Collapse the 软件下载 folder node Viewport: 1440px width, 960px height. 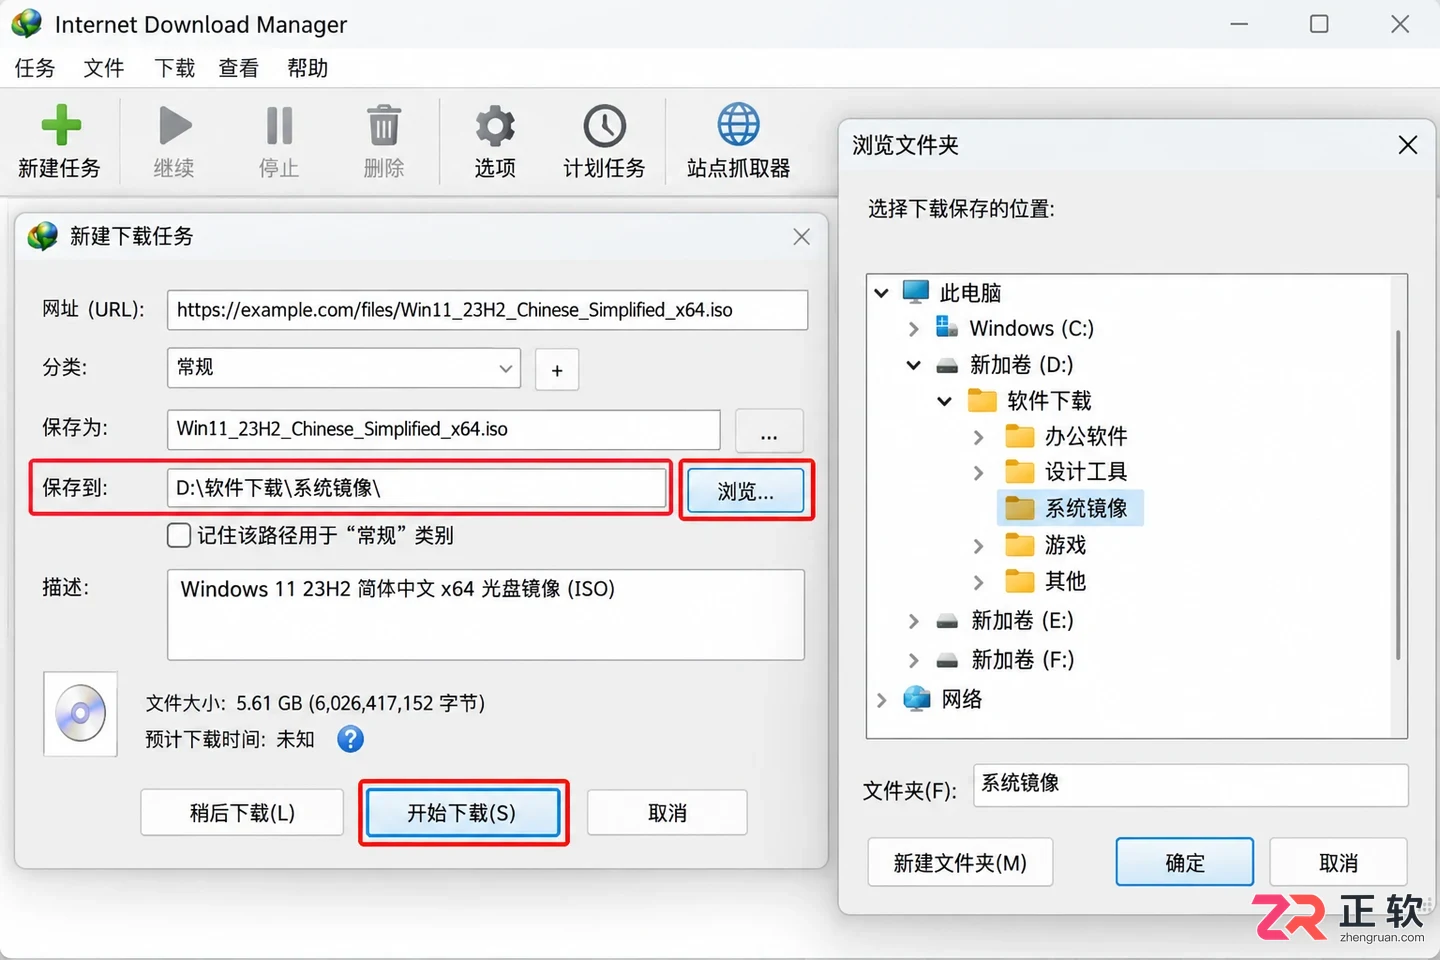pyautogui.click(x=944, y=401)
